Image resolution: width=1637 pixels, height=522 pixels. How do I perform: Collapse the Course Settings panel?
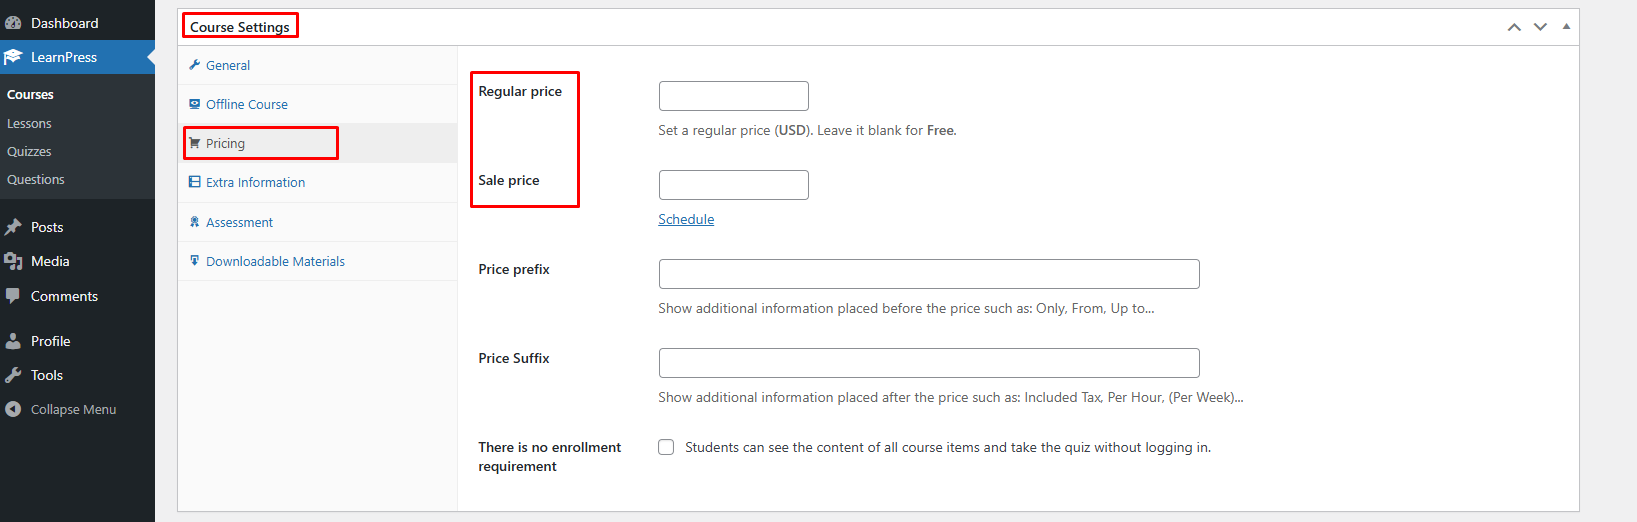click(x=1566, y=27)
